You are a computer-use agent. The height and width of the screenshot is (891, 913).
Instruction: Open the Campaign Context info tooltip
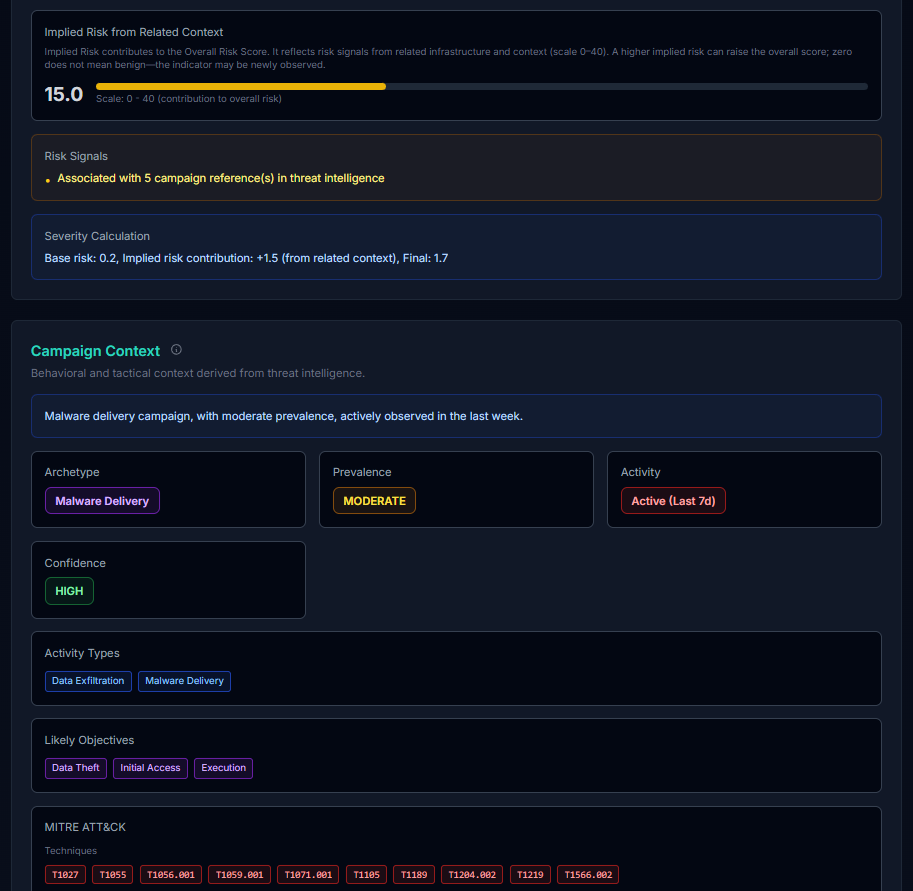pyautogui.click(x=175, y=350)
